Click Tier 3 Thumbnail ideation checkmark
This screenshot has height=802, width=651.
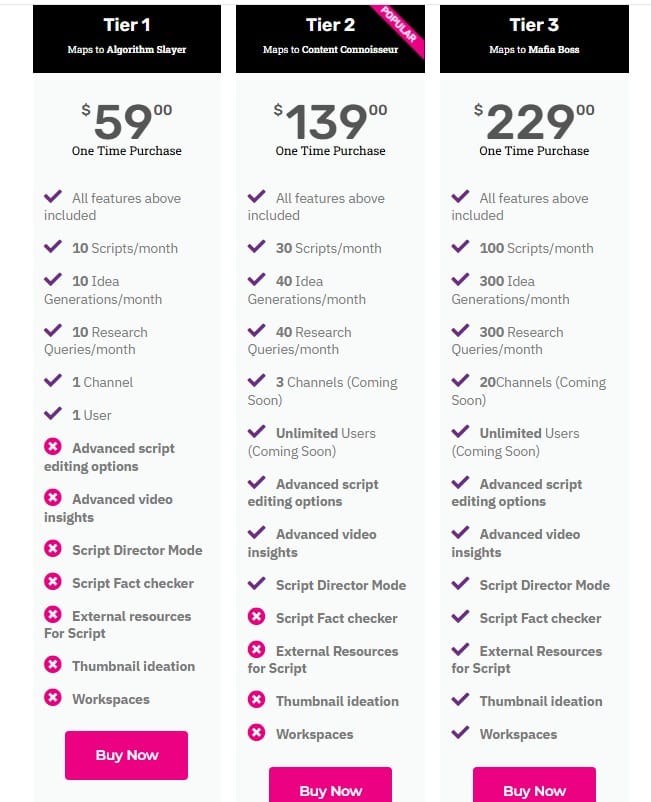click(460, 700)
